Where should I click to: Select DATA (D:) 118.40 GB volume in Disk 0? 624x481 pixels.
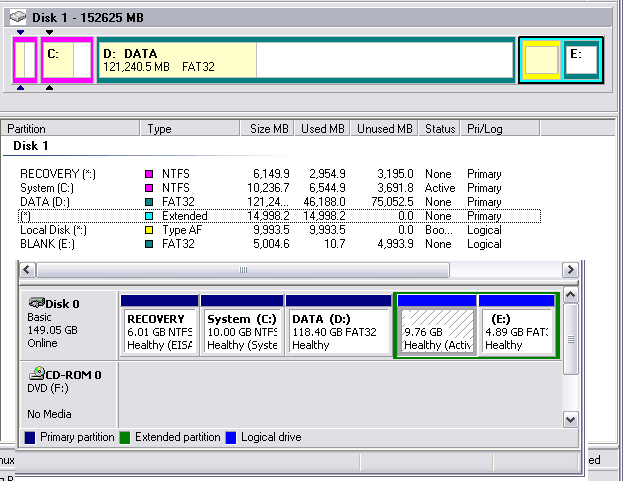pyautogui.click(x=339, y=326)
